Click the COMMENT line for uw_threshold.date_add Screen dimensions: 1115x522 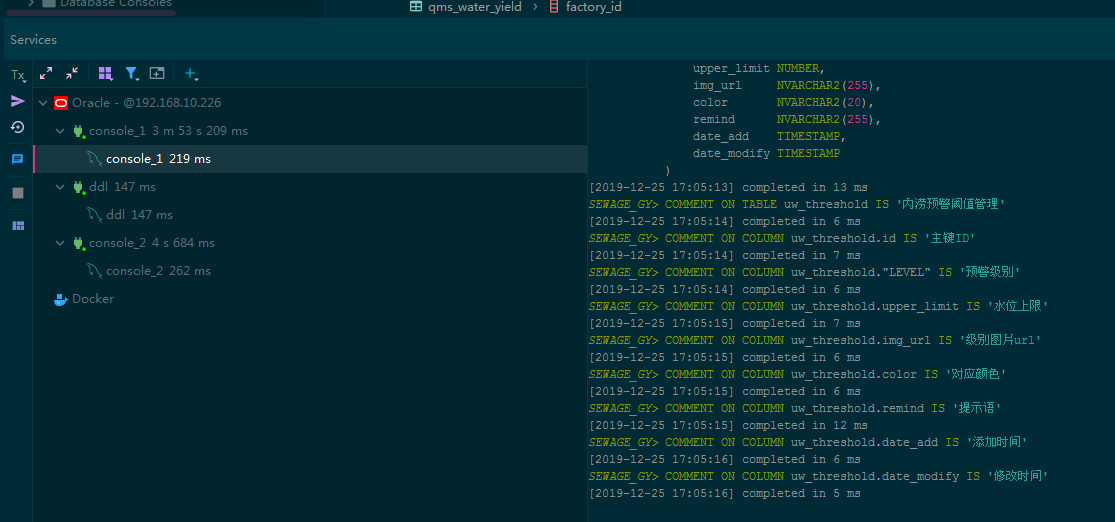tap(808, 442)
